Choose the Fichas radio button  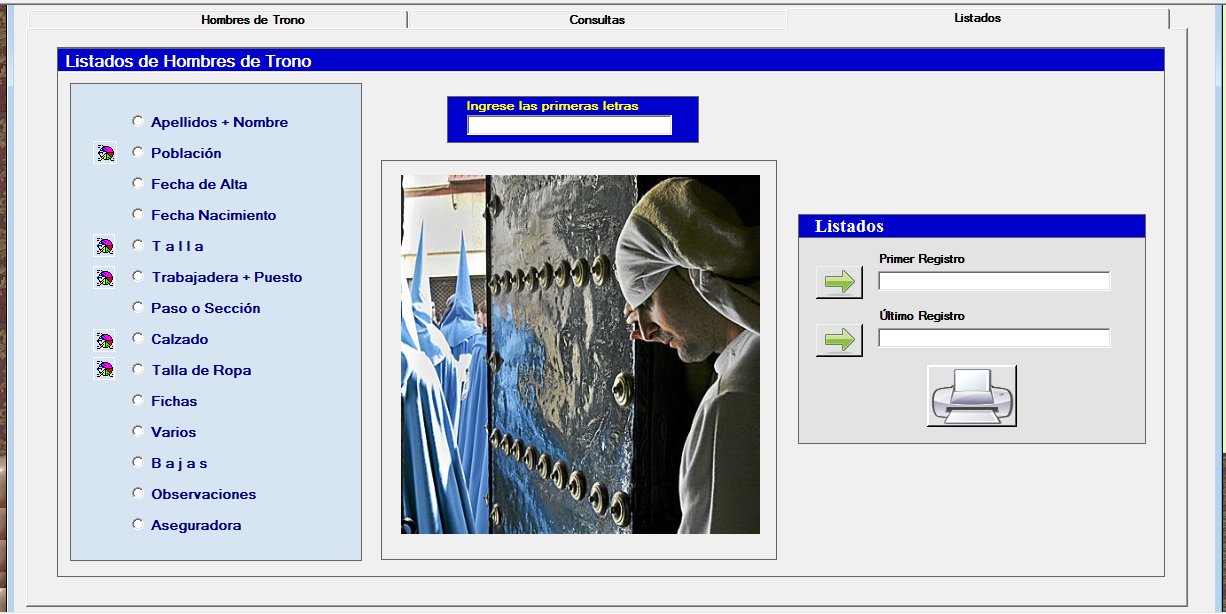pyautogui.click(x=138, y=400)
